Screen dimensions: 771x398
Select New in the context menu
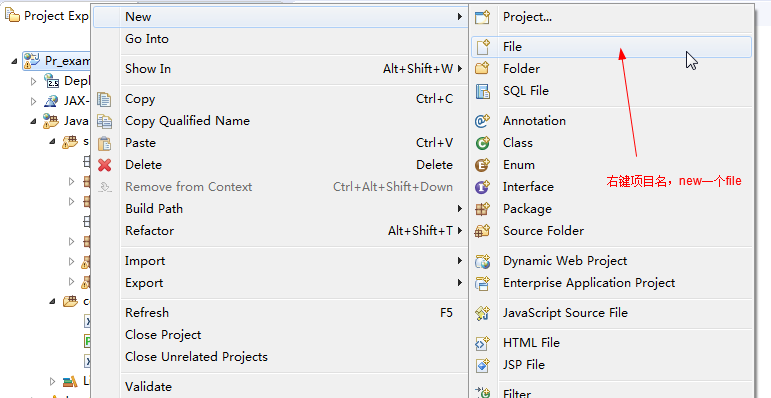(x=280, y=17)
